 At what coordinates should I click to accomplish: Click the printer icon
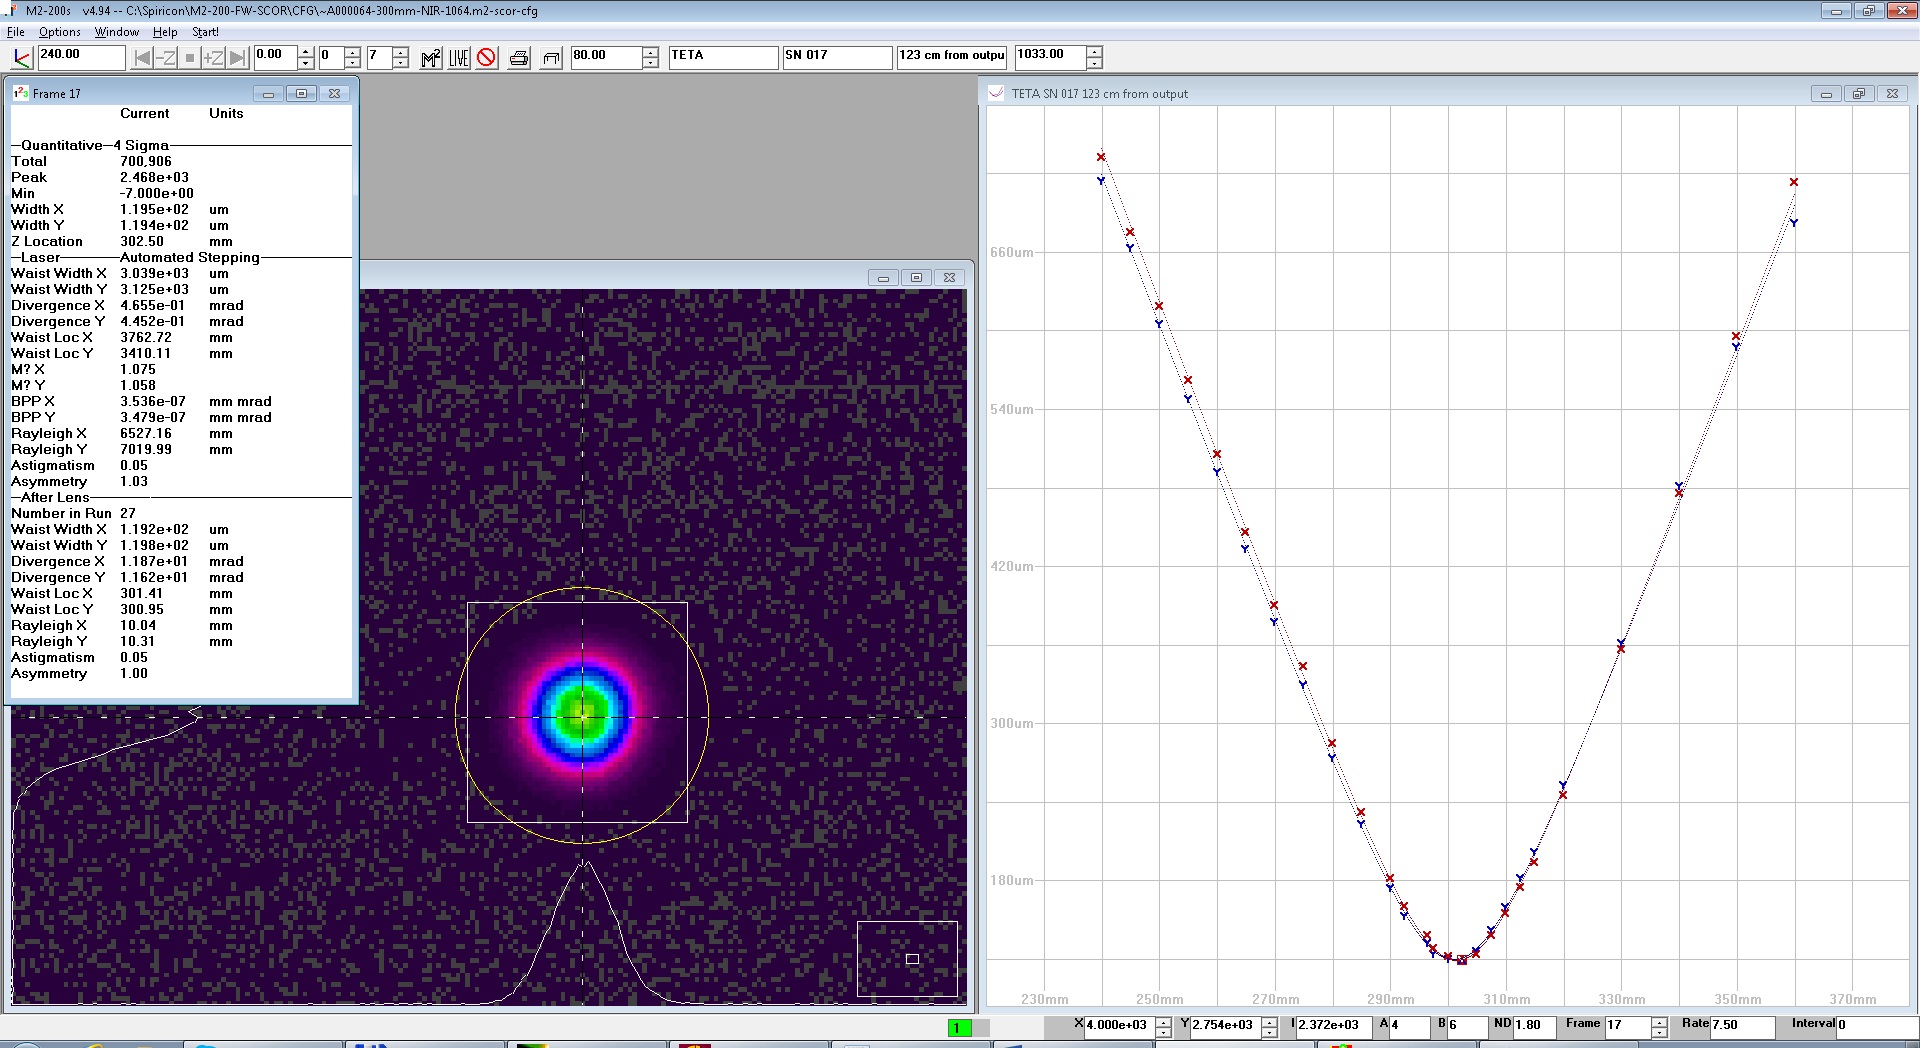[x=519, y=58]
